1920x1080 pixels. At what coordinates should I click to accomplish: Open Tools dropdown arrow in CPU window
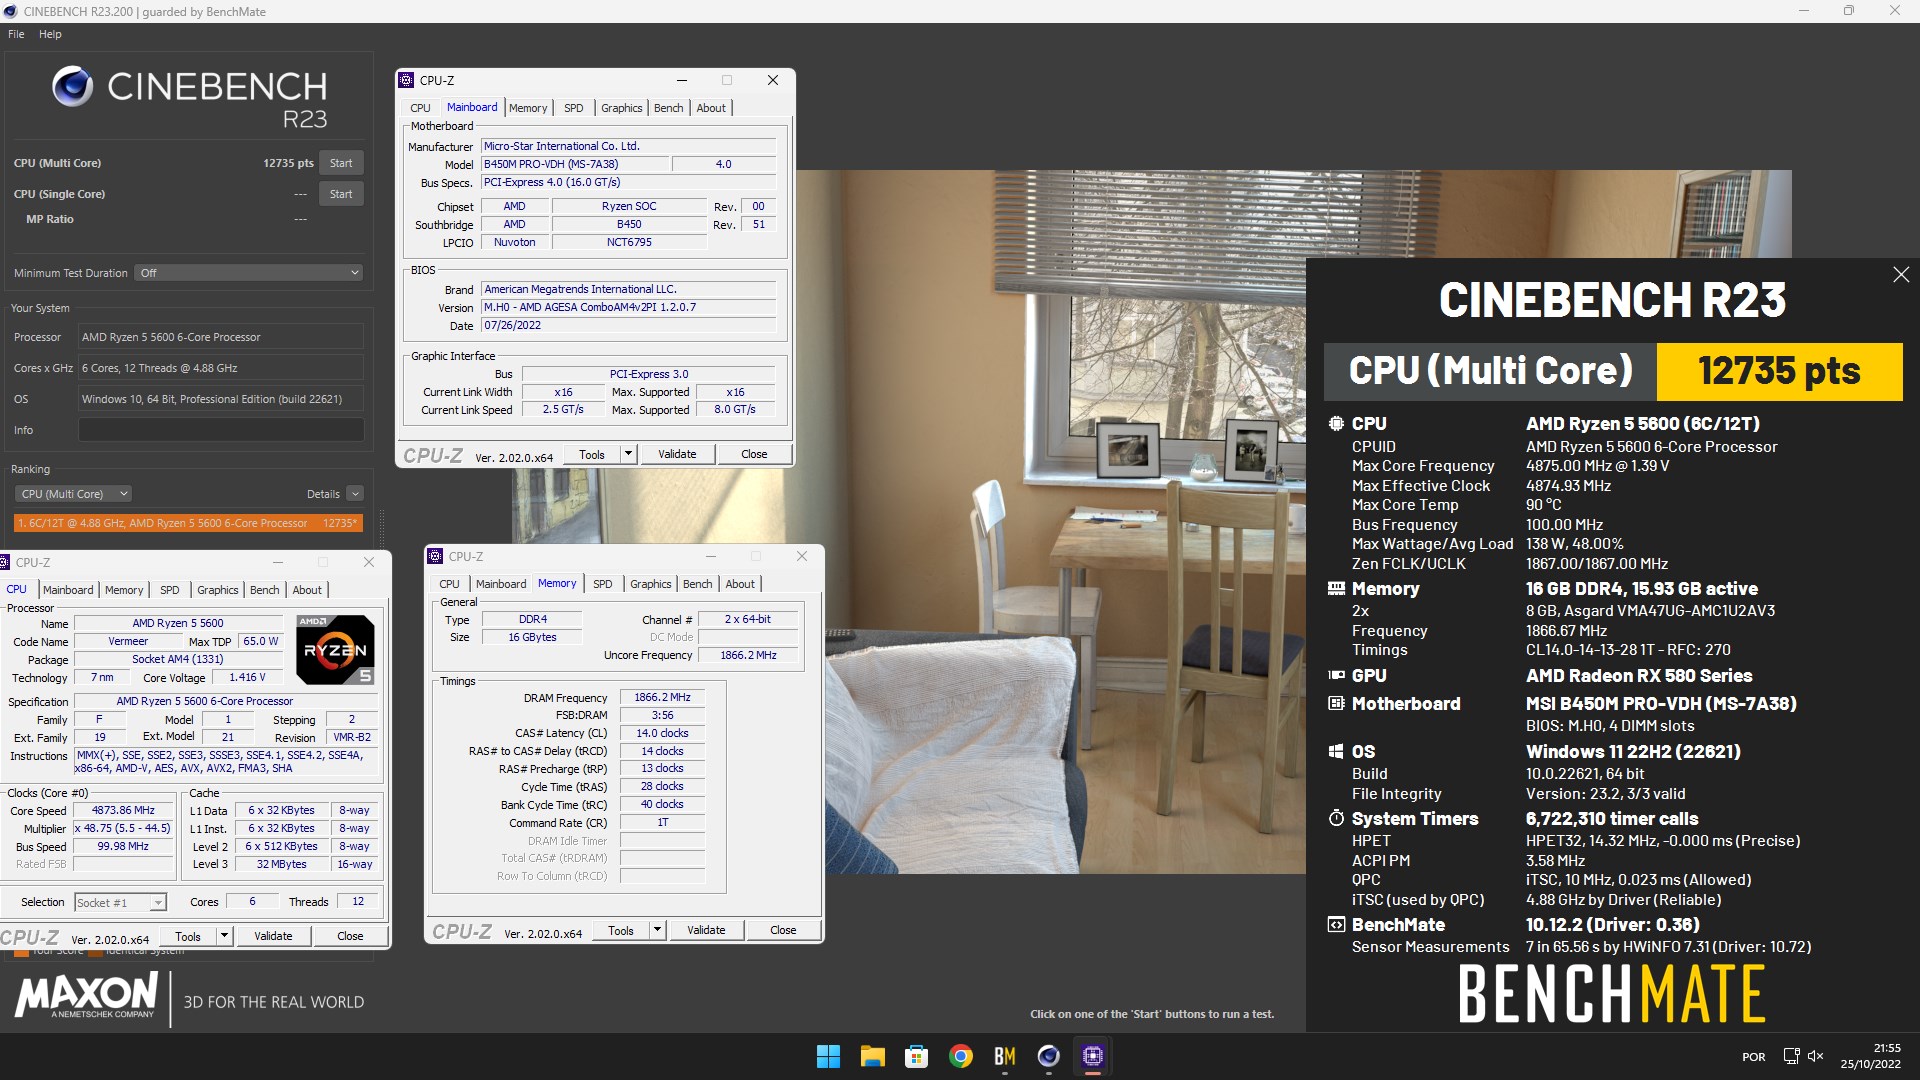coord(224,937)
